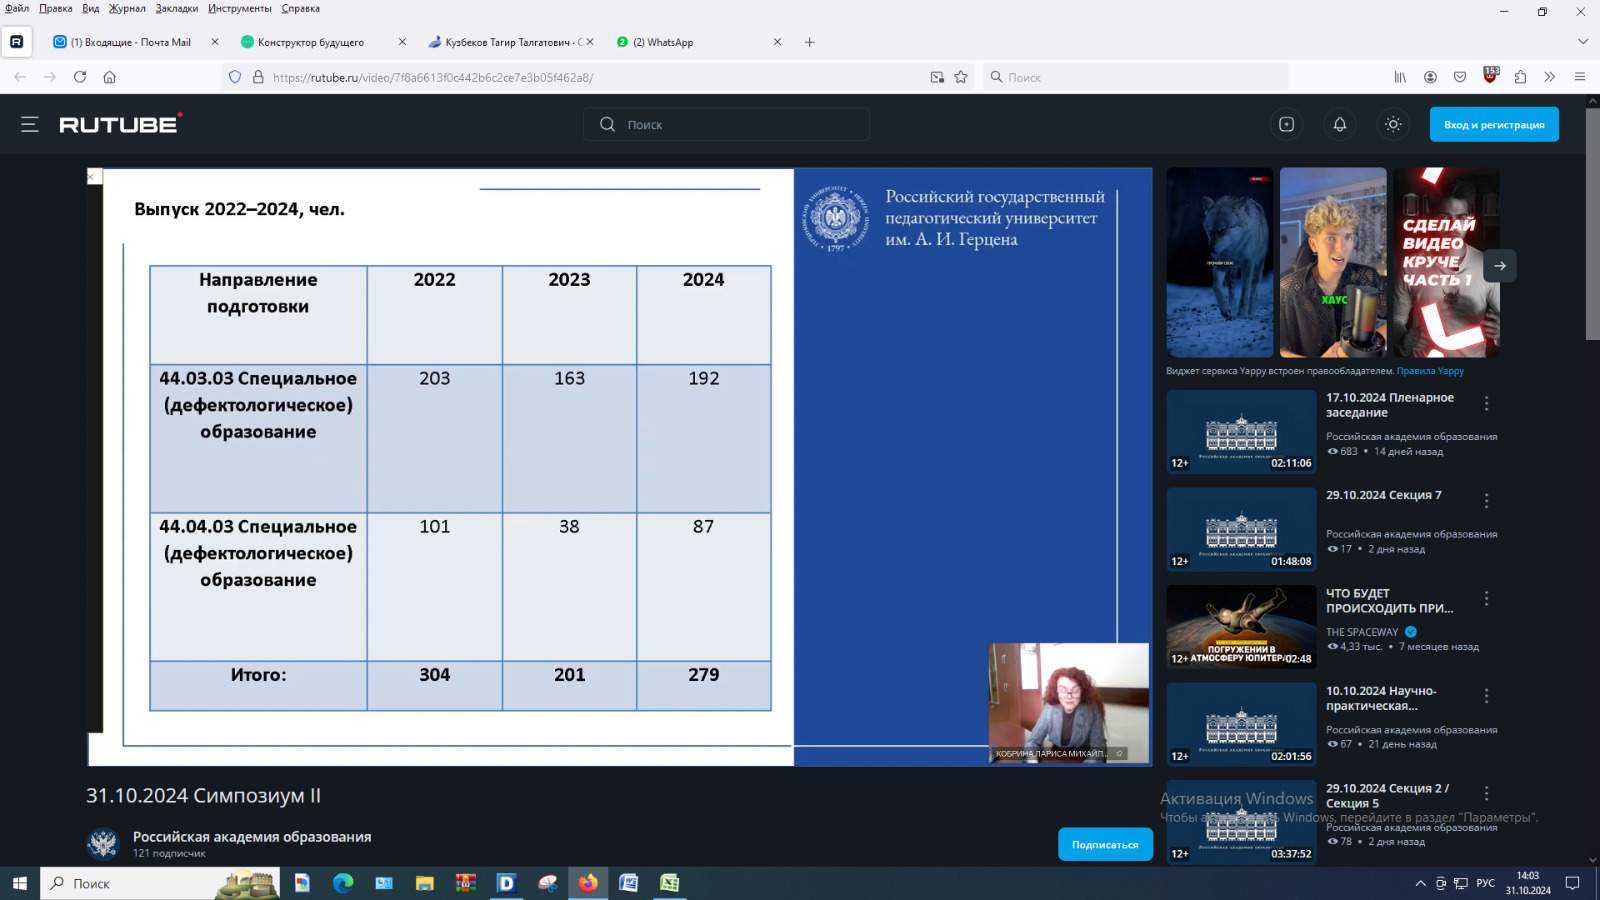Toggle light/dark theme sun icon
Screen dimensions: 1600x900
[1392, 124]
